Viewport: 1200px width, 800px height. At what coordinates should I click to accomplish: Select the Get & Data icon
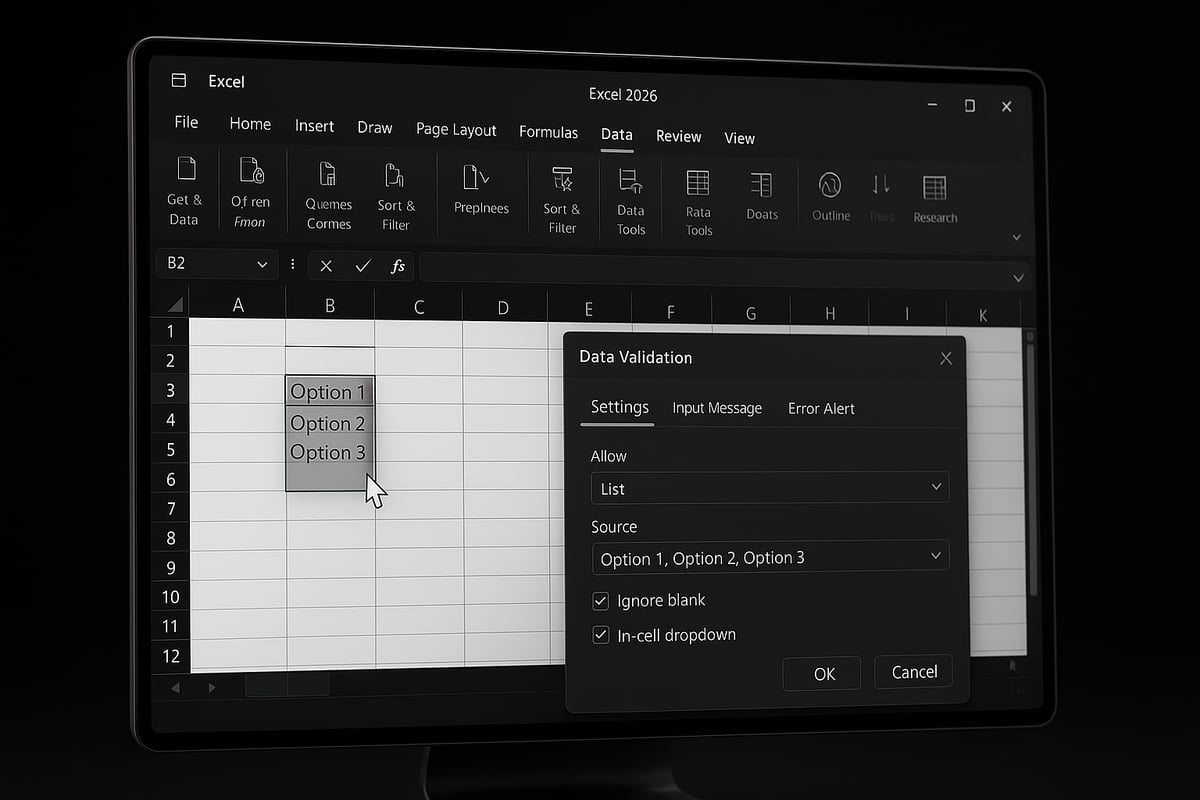click(184, 190)
